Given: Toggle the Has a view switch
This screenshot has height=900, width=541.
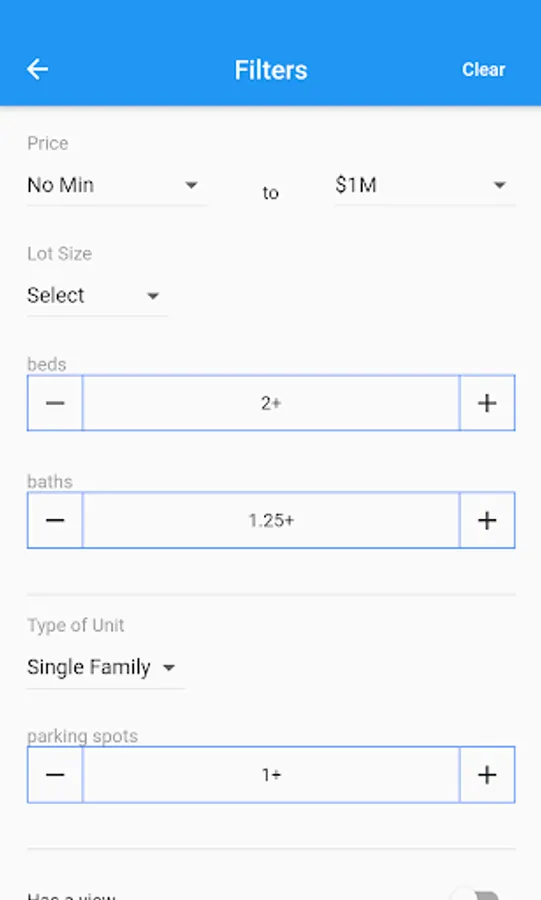Looking at the screenshot, I should [x=476, y=895].
